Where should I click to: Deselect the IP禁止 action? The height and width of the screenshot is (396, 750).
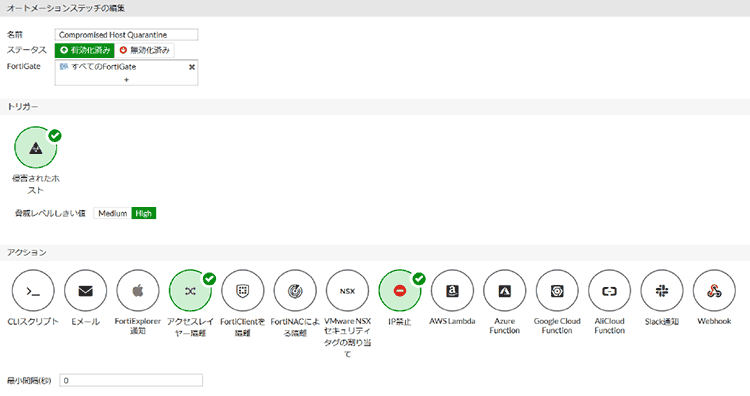(400, 291)
